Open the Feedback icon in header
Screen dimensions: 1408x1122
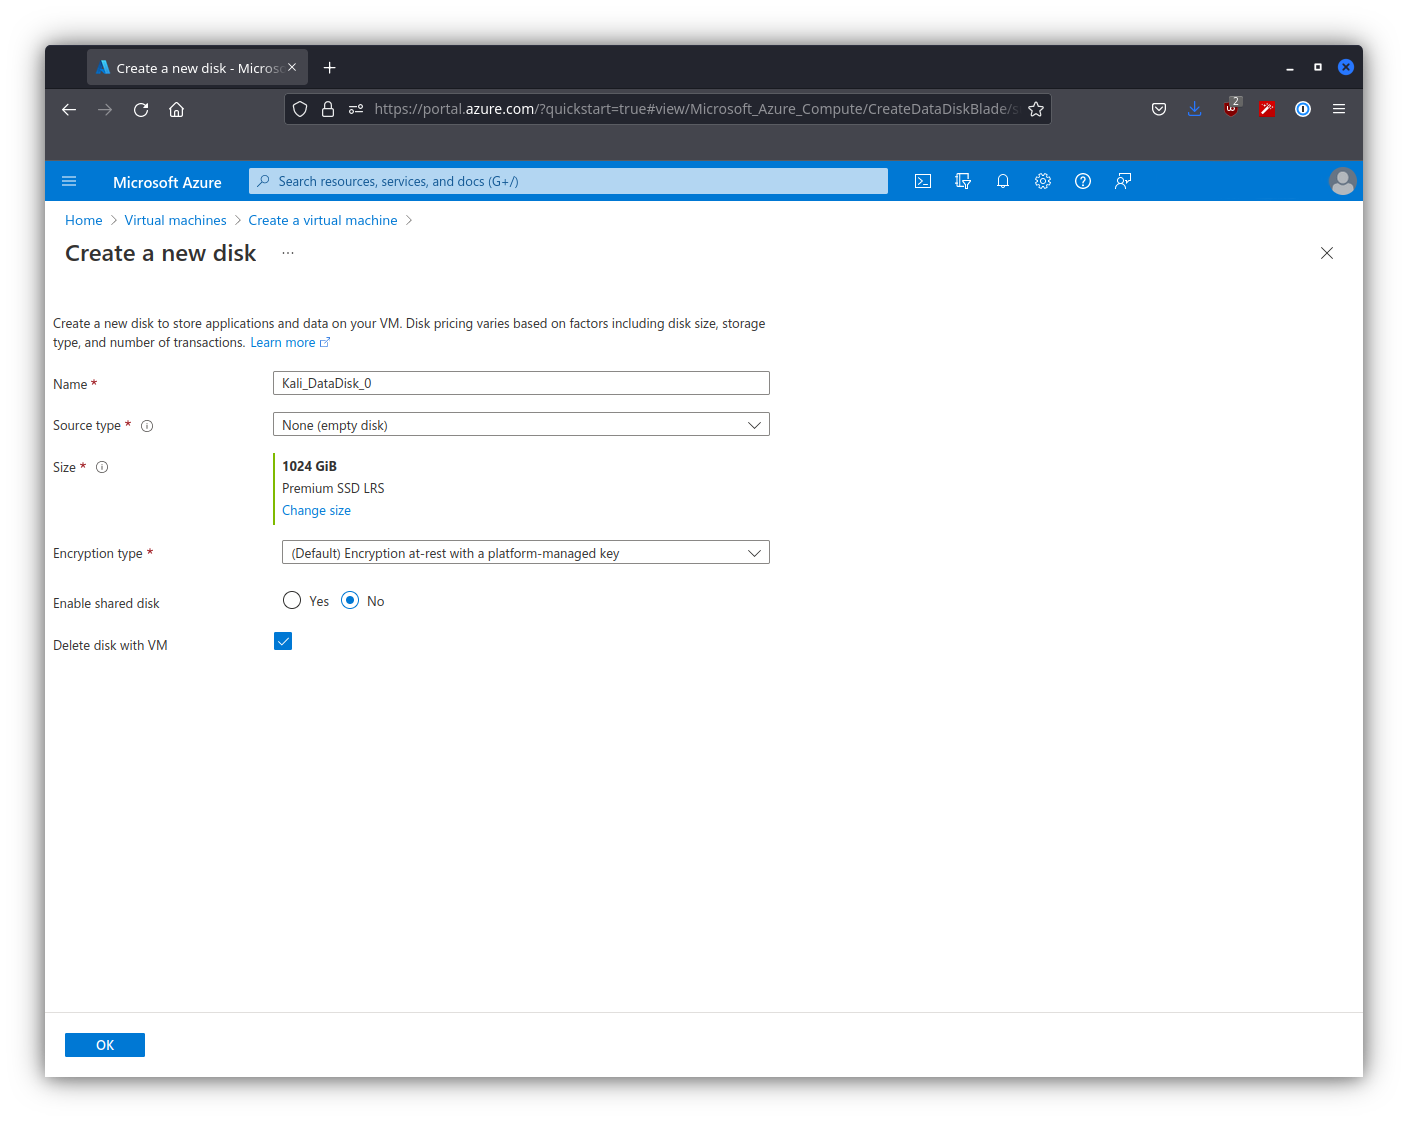[1123, 181]
